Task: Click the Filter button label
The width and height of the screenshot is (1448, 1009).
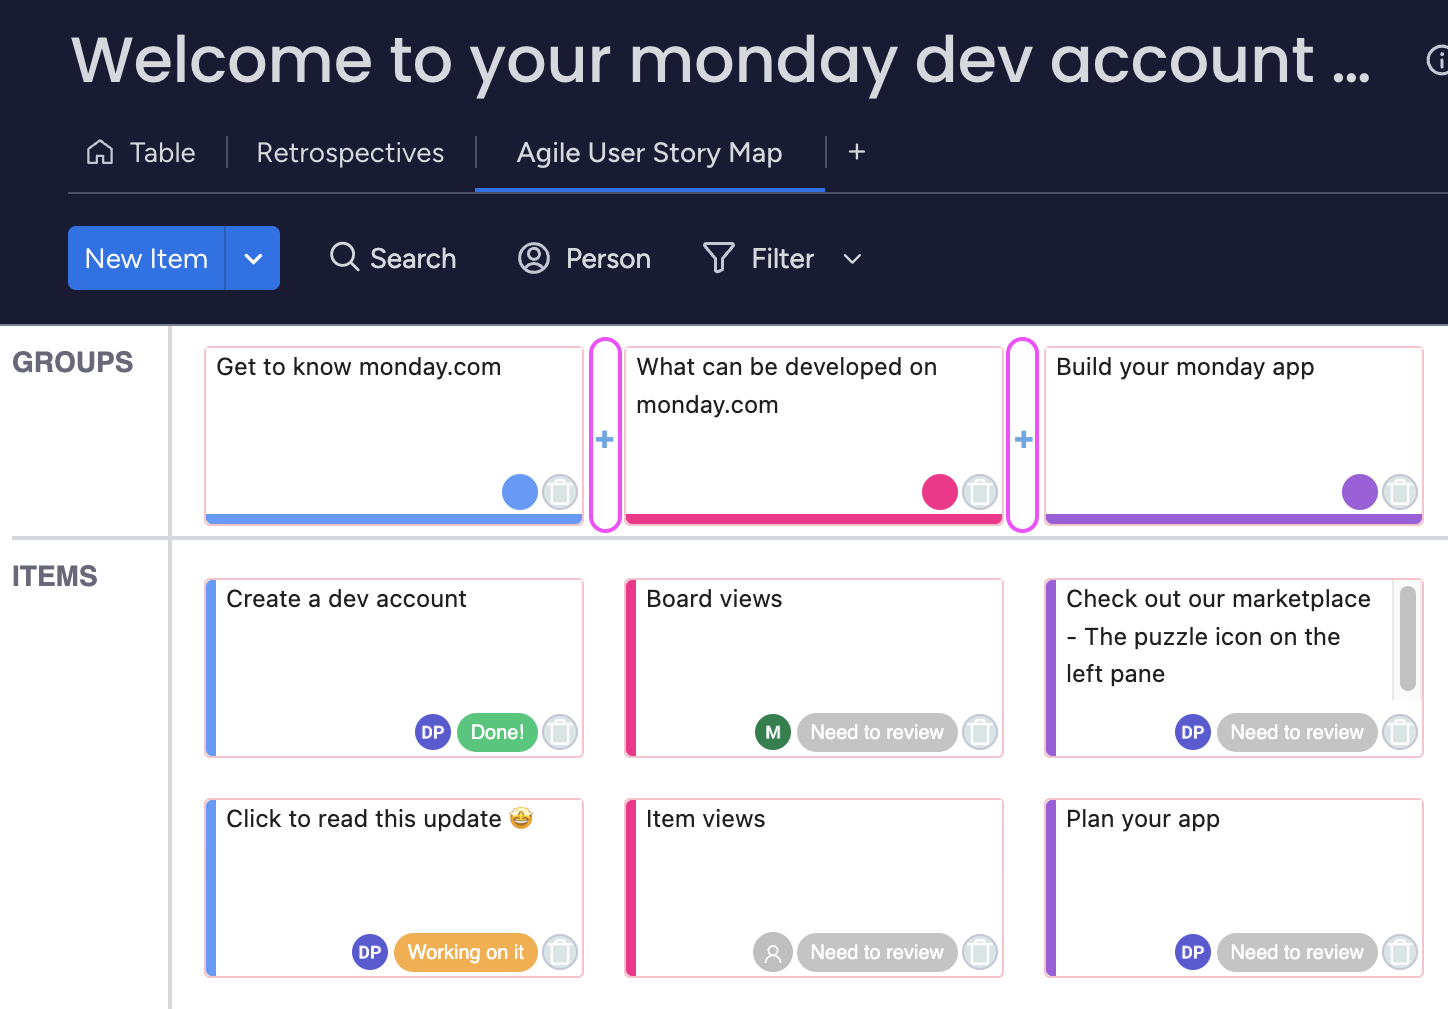Action: (783, 258)
